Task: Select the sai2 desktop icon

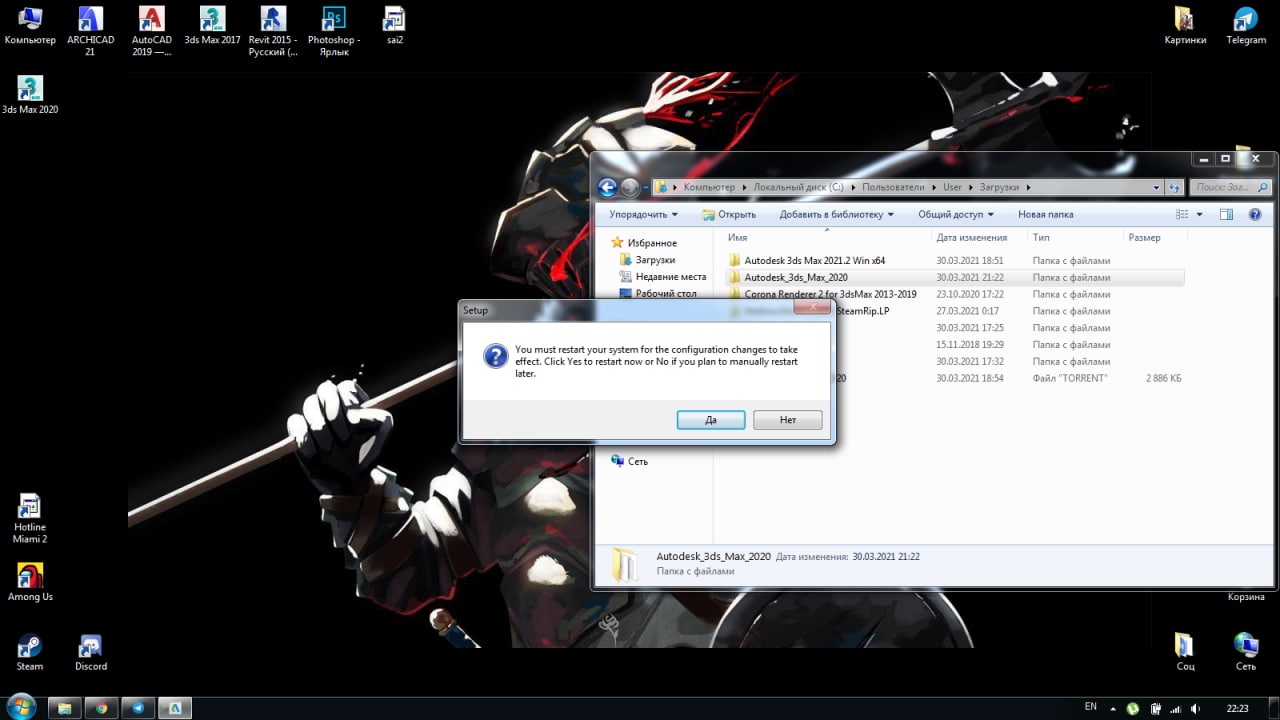Action: pos(394,26)
